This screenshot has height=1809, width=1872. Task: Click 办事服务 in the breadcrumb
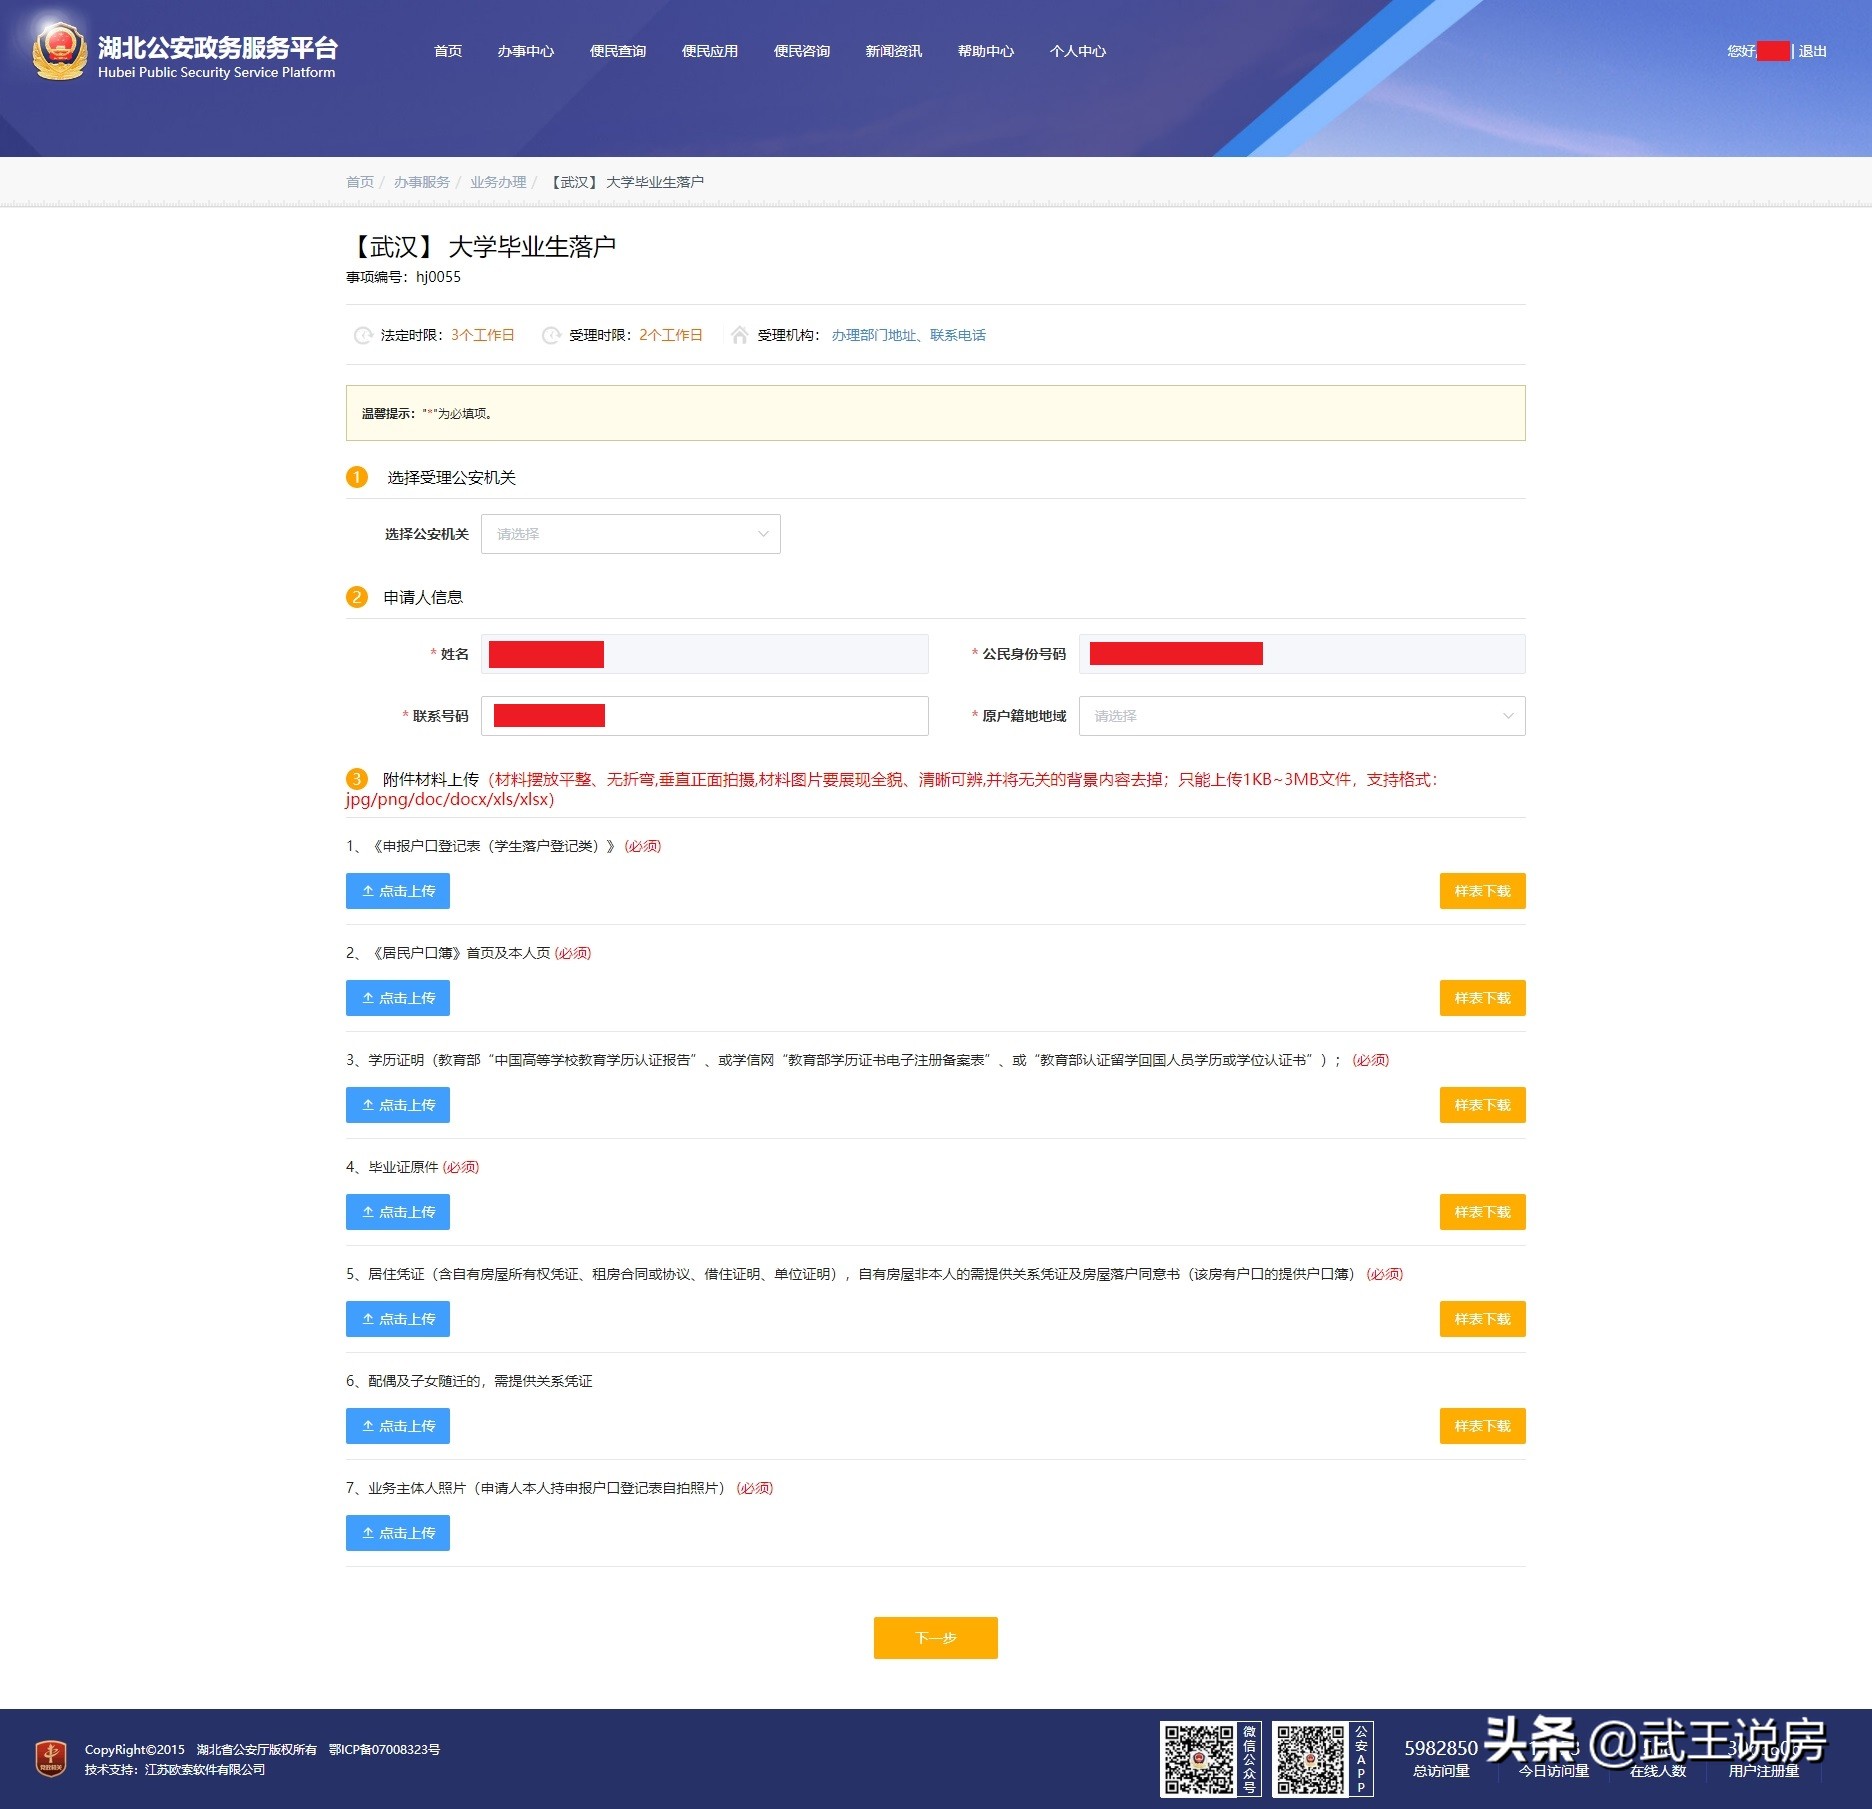[422, 182]
